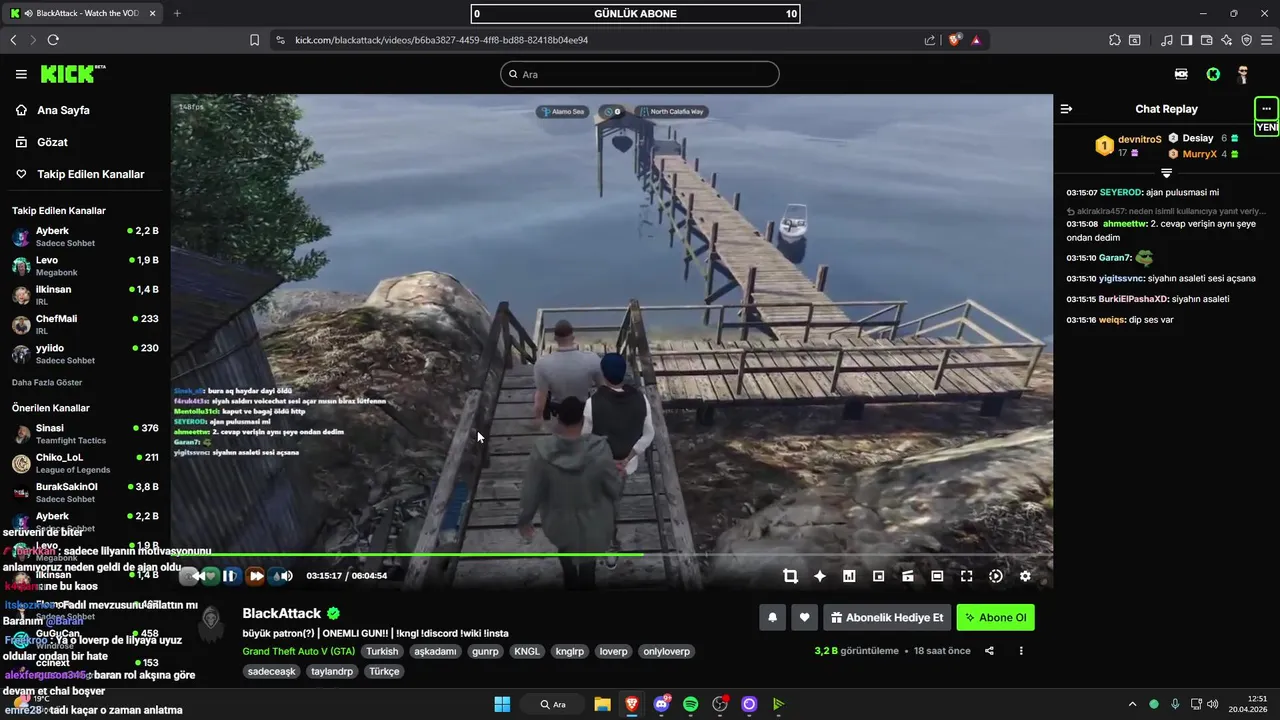1280x720 pixels.
Task: Rewind the video
Action: point(199,576)
